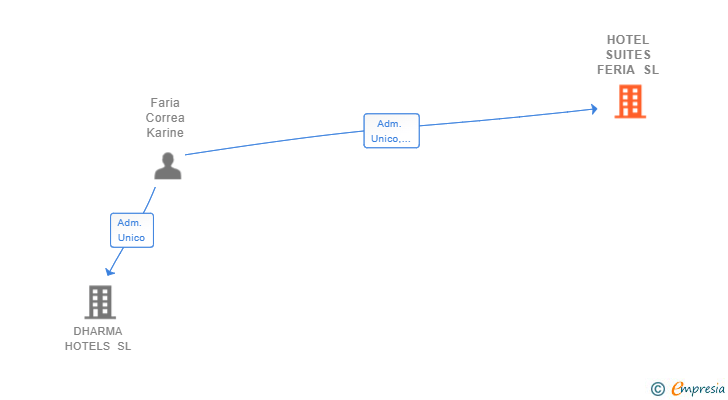Click the 'DHARMA HOTELS SL' company name
Image resolution: width=728 pixels, height=400 pixels.
[x=98, y=339]
